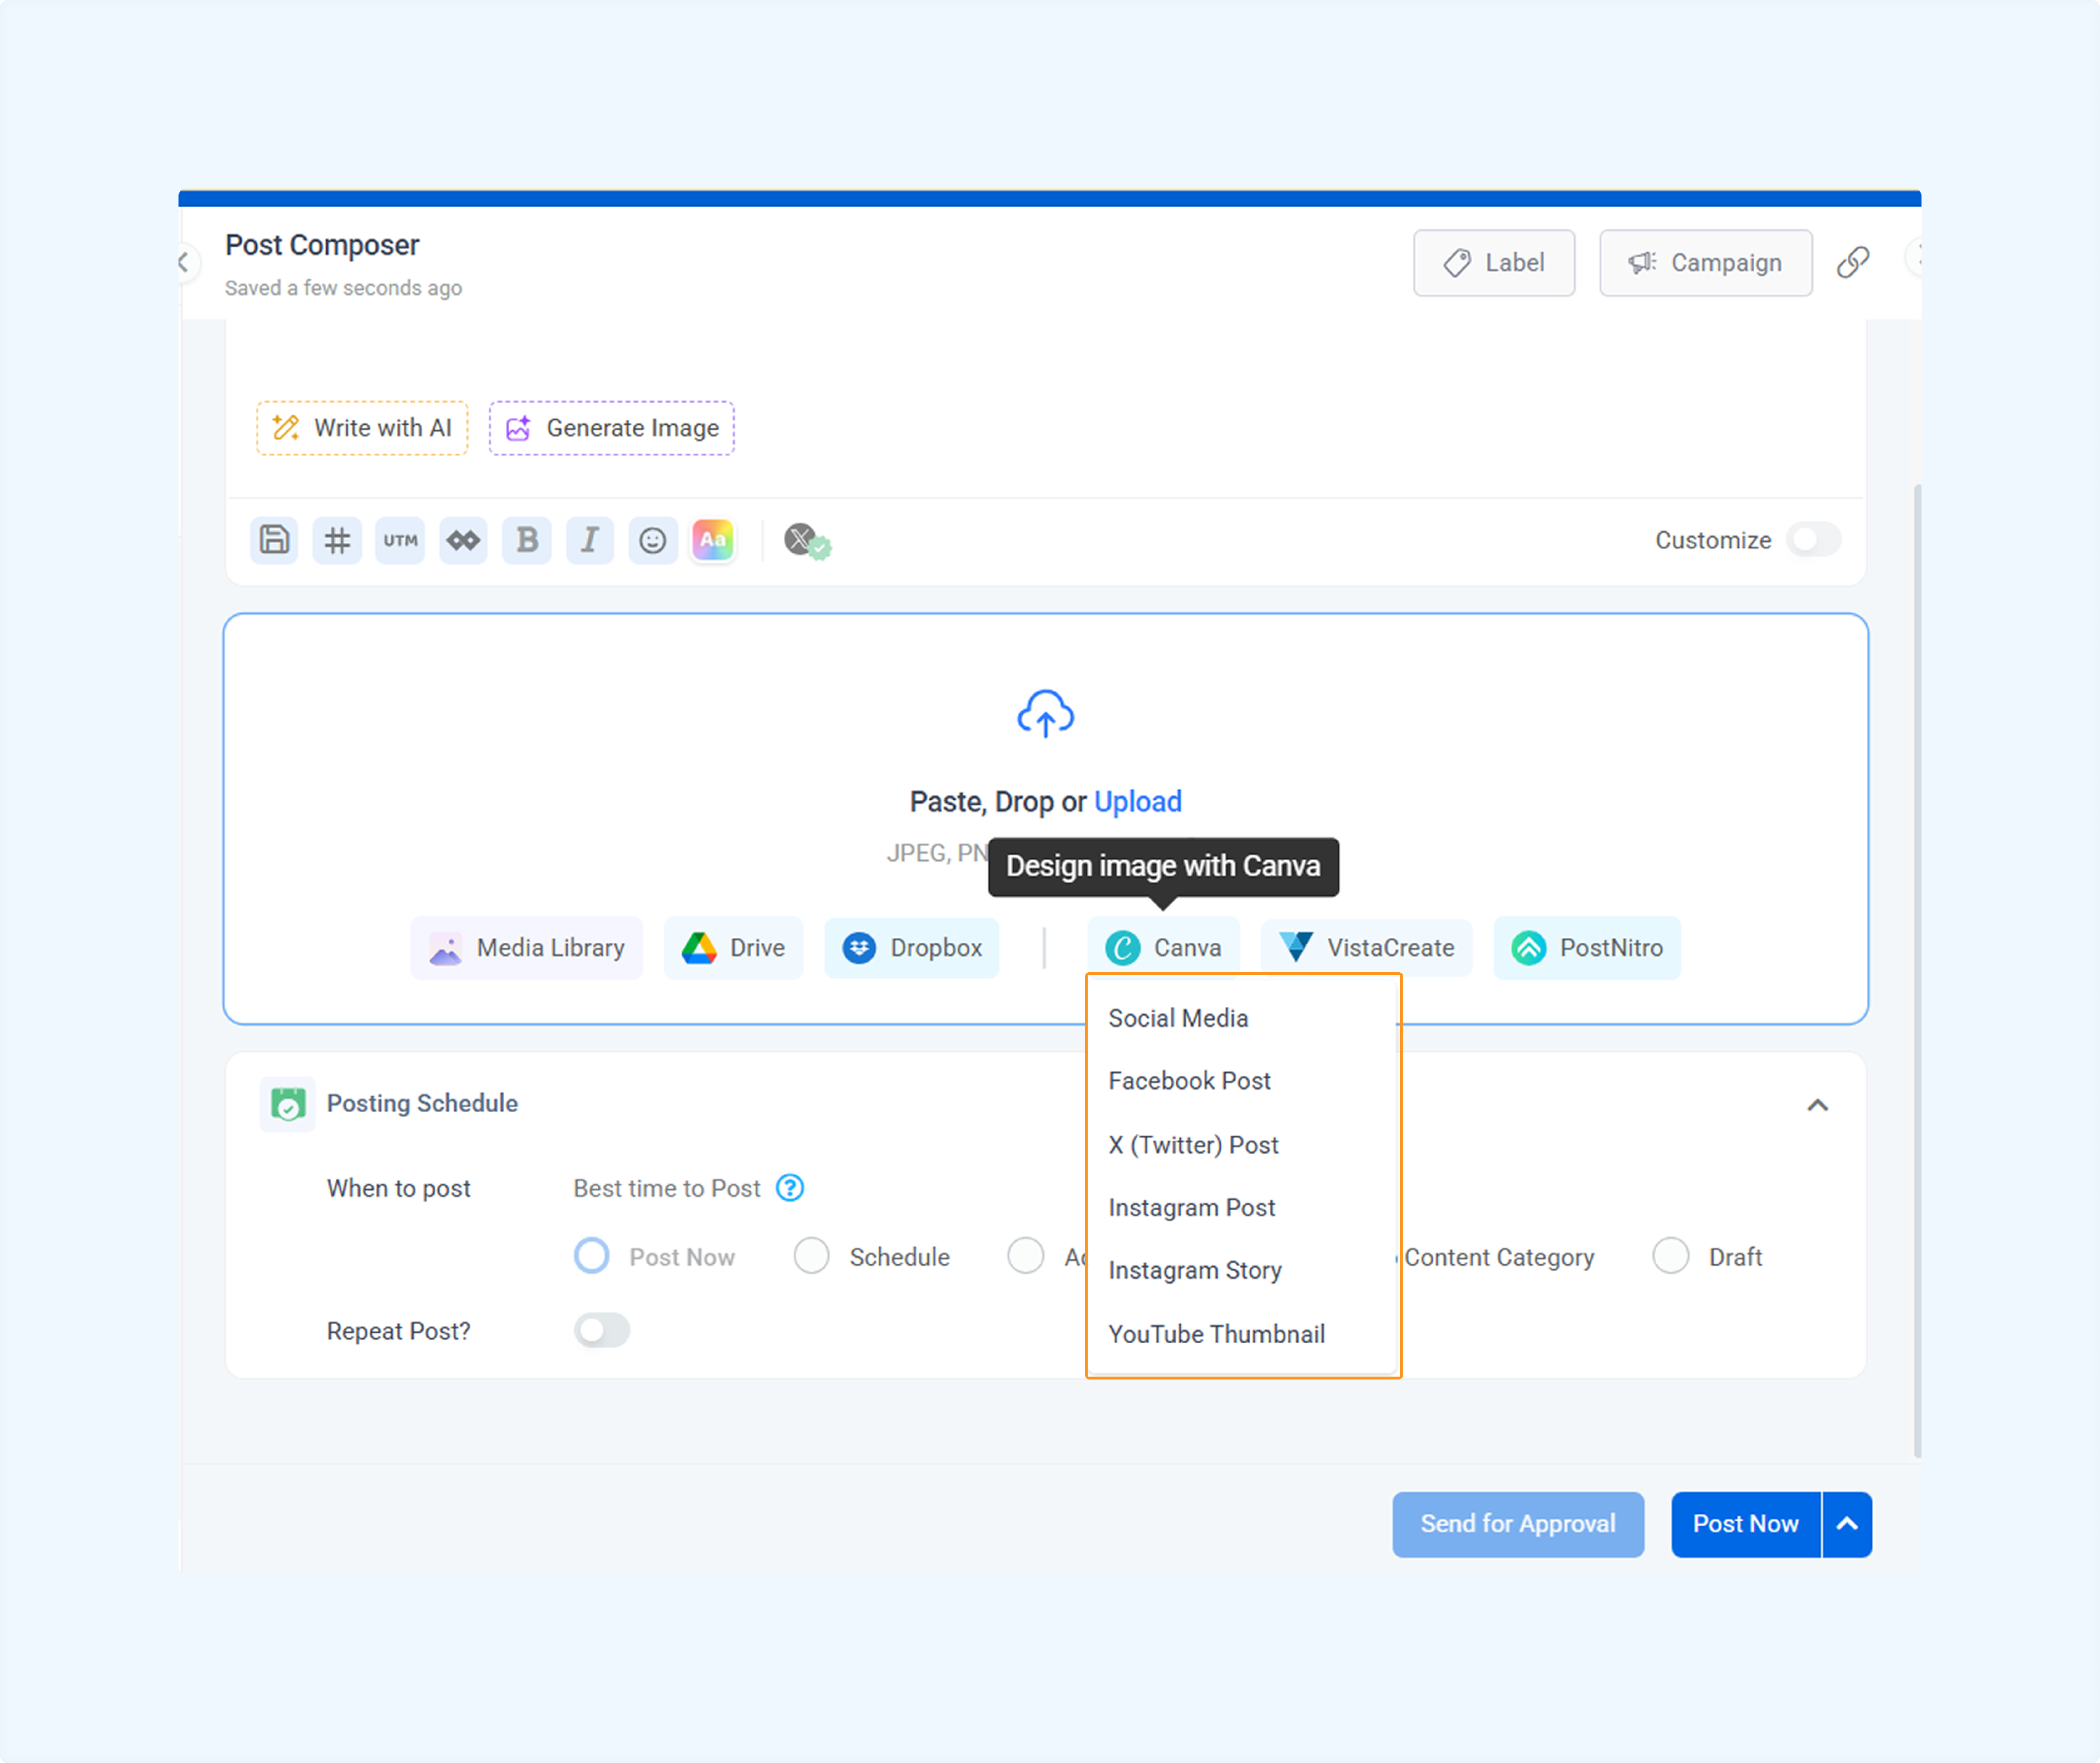Click the Upload link
Image resolution: width=2100 pixels, height=1763 pixels.
pos(1138,802)
